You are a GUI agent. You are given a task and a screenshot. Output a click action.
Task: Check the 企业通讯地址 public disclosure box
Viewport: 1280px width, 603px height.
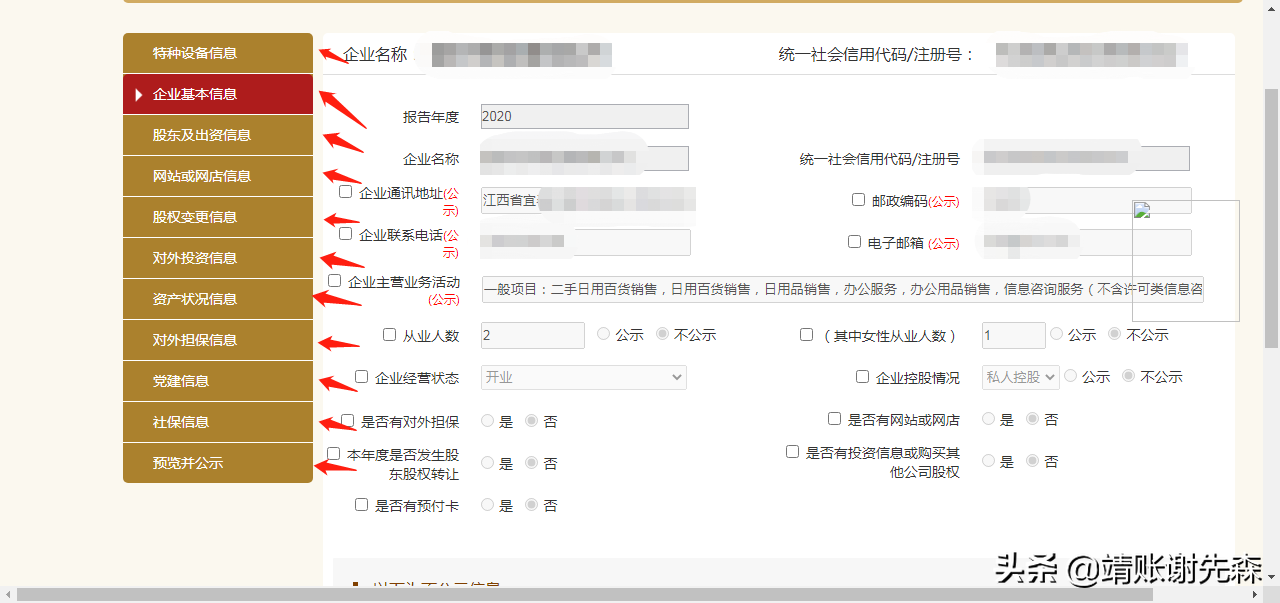point(345,190)
